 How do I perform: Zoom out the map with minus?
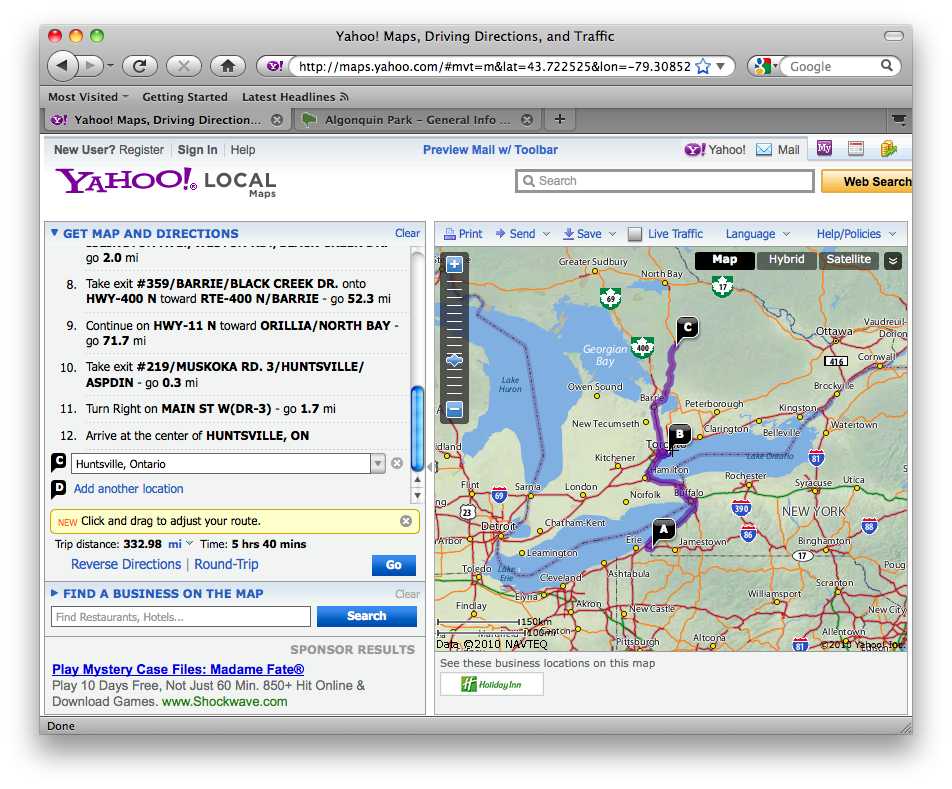pyautogui.click(x=454, y=410)
